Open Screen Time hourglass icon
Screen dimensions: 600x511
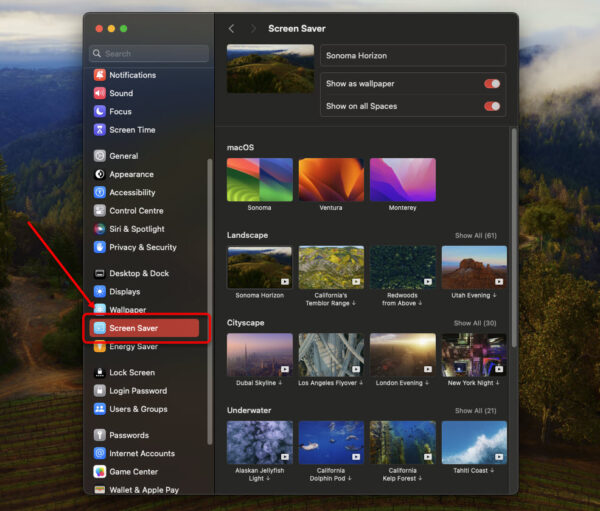(99, 130)
